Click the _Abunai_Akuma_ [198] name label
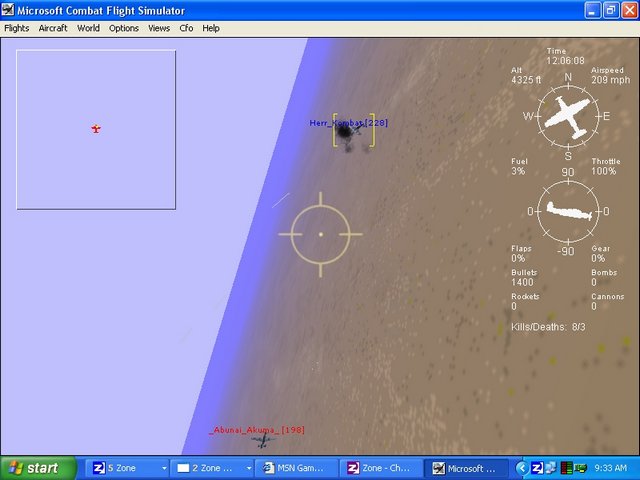The width and height of the screenshot is (640, 480). [257, 430]
